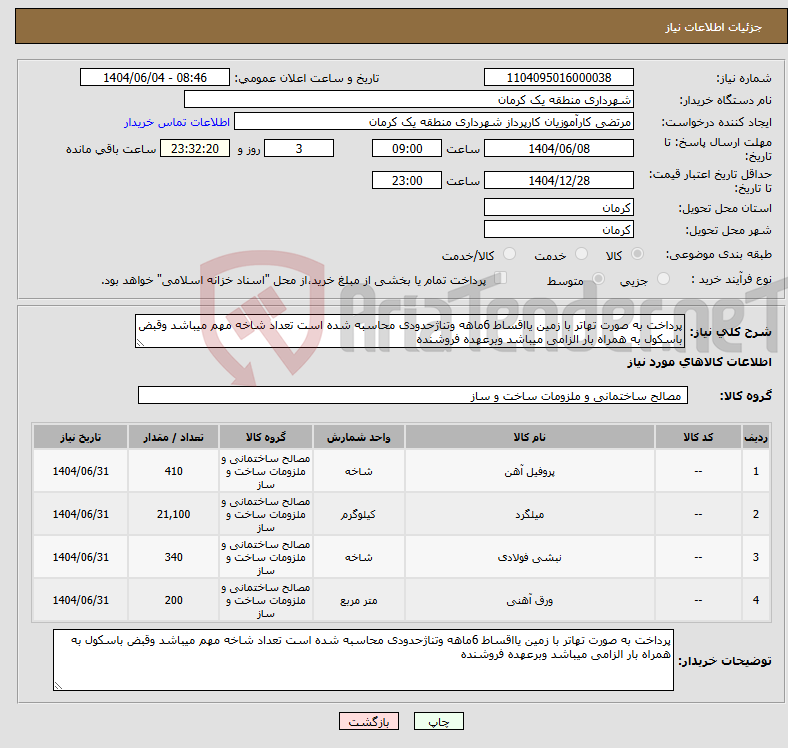Click the گروه کالا column header
This screenshot has width=788, height=748.
pos(266,437)
